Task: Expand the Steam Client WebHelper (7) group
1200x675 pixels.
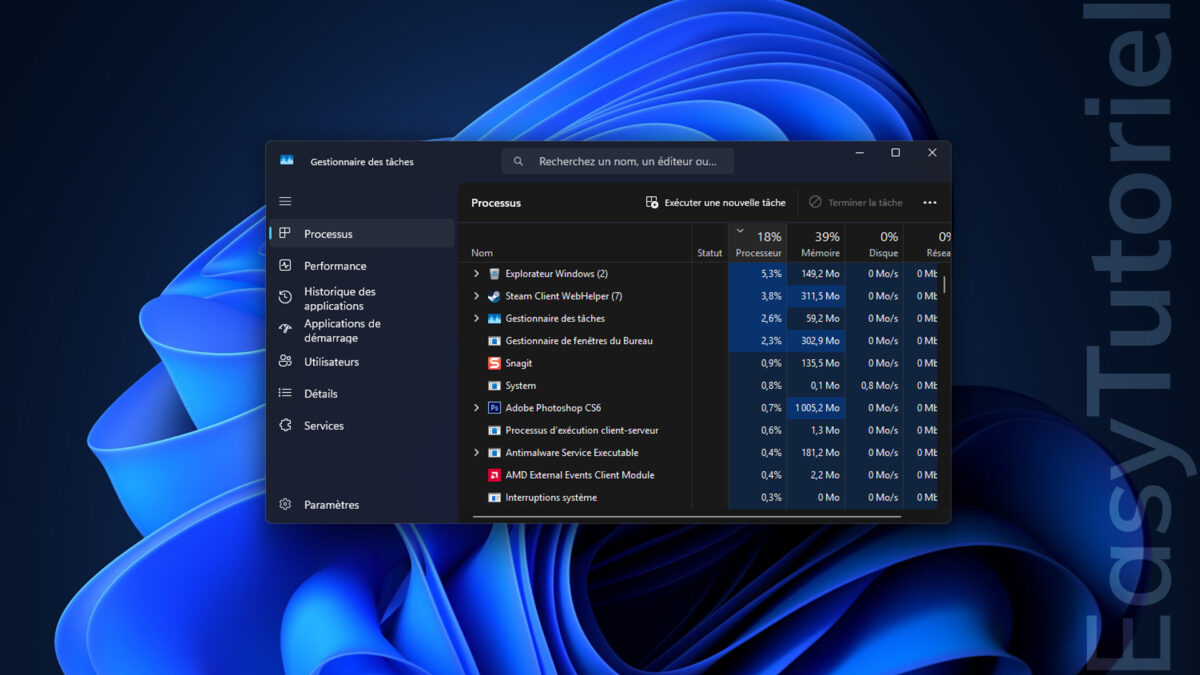Action: 476,296
